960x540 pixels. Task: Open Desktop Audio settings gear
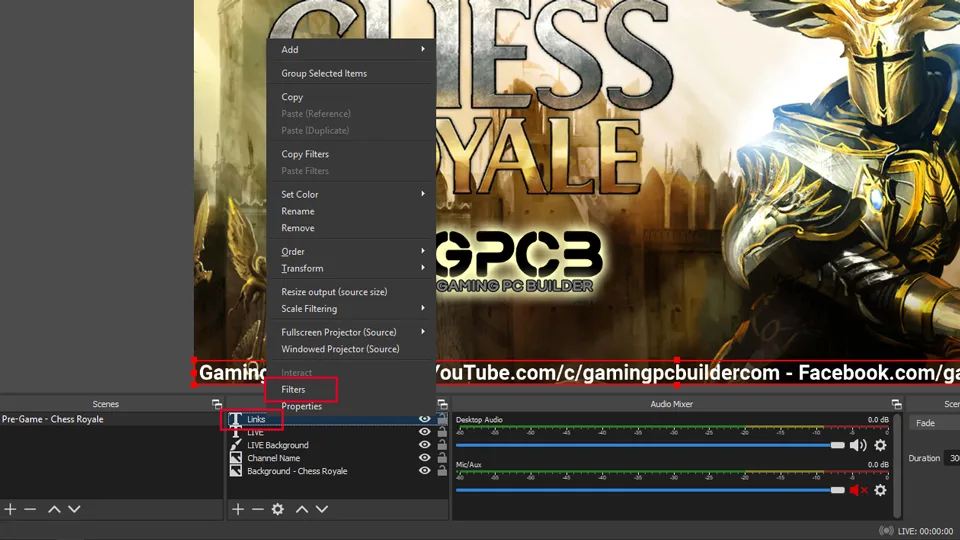880,445
